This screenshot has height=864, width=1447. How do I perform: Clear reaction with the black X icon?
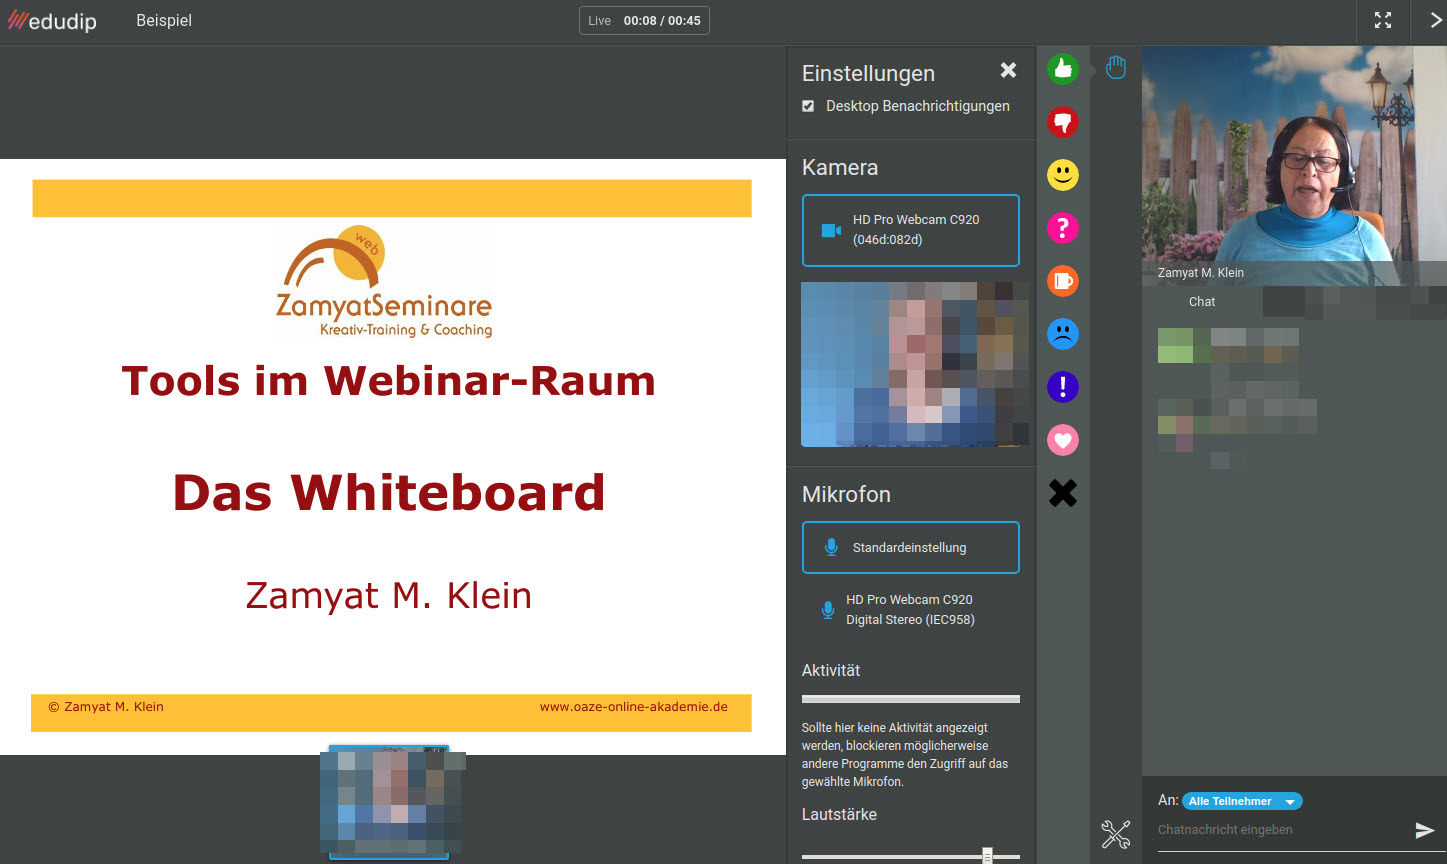pyautogui.click(x=1062, y=493)
